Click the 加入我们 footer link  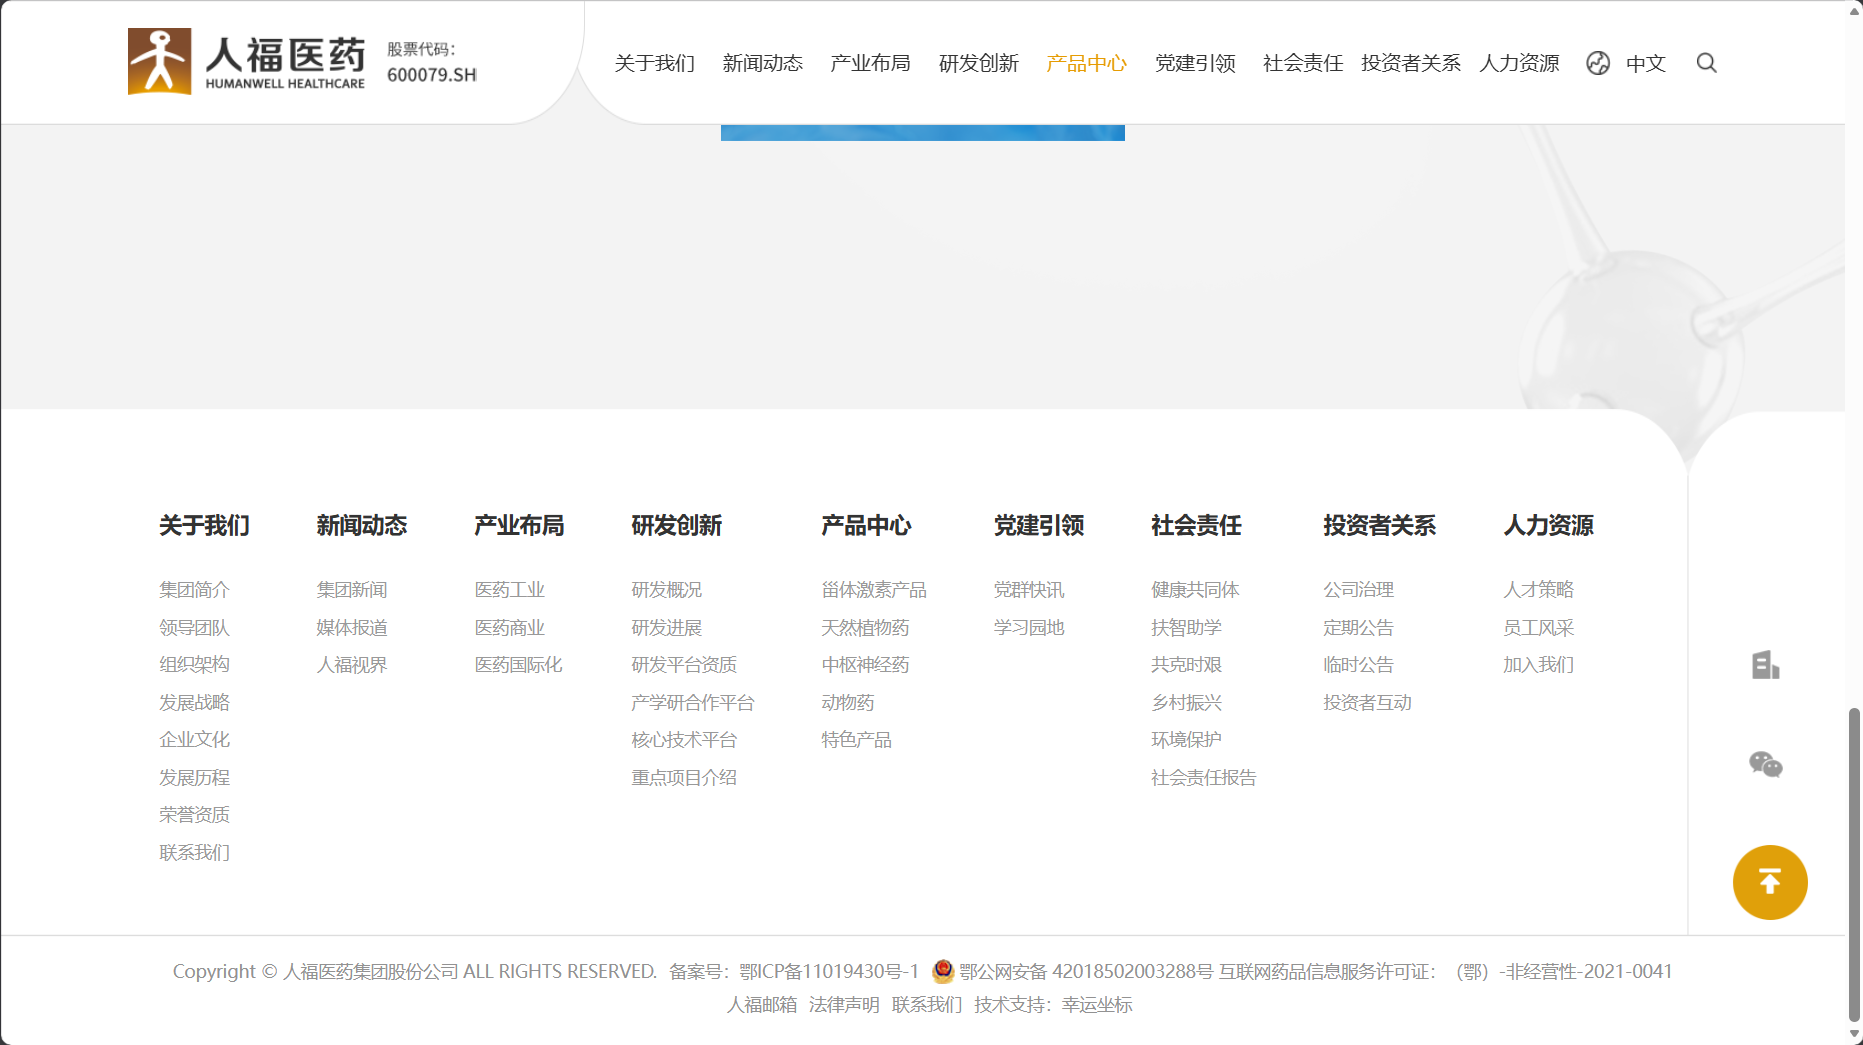pyautogui.click(x=1538, y=665)
